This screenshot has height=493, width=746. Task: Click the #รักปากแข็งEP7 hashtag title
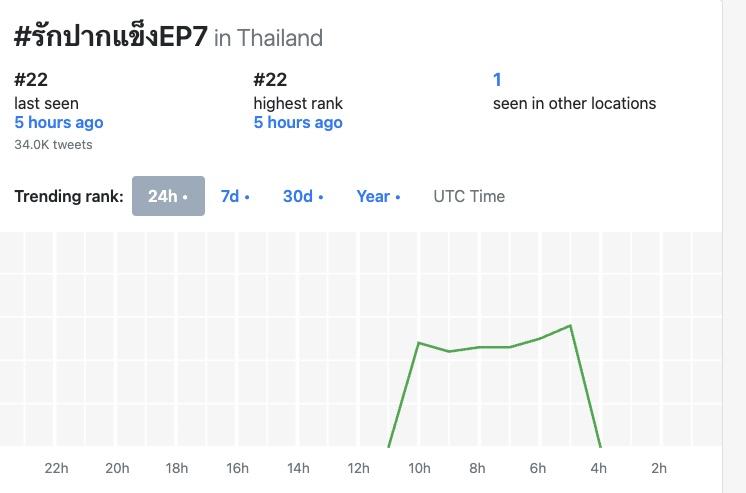(111, 37)
